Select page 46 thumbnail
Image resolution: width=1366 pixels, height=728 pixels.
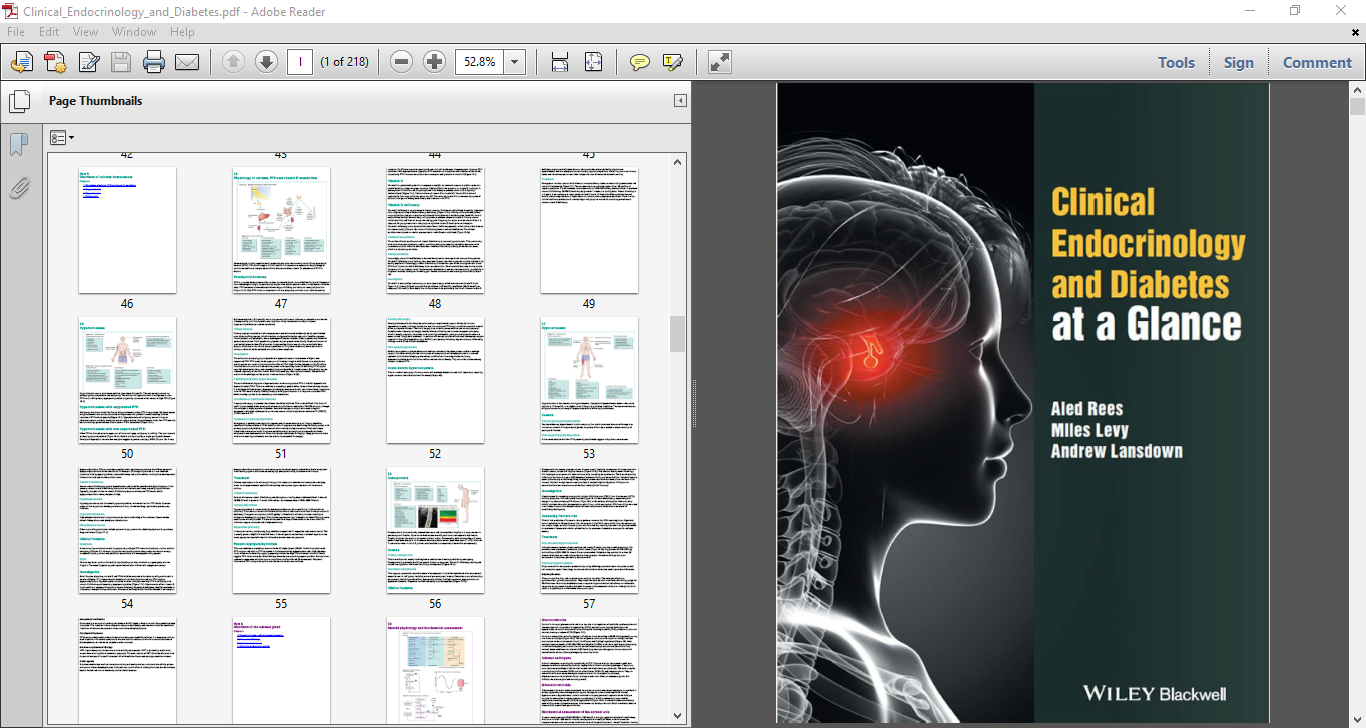[x=127, y=230]
